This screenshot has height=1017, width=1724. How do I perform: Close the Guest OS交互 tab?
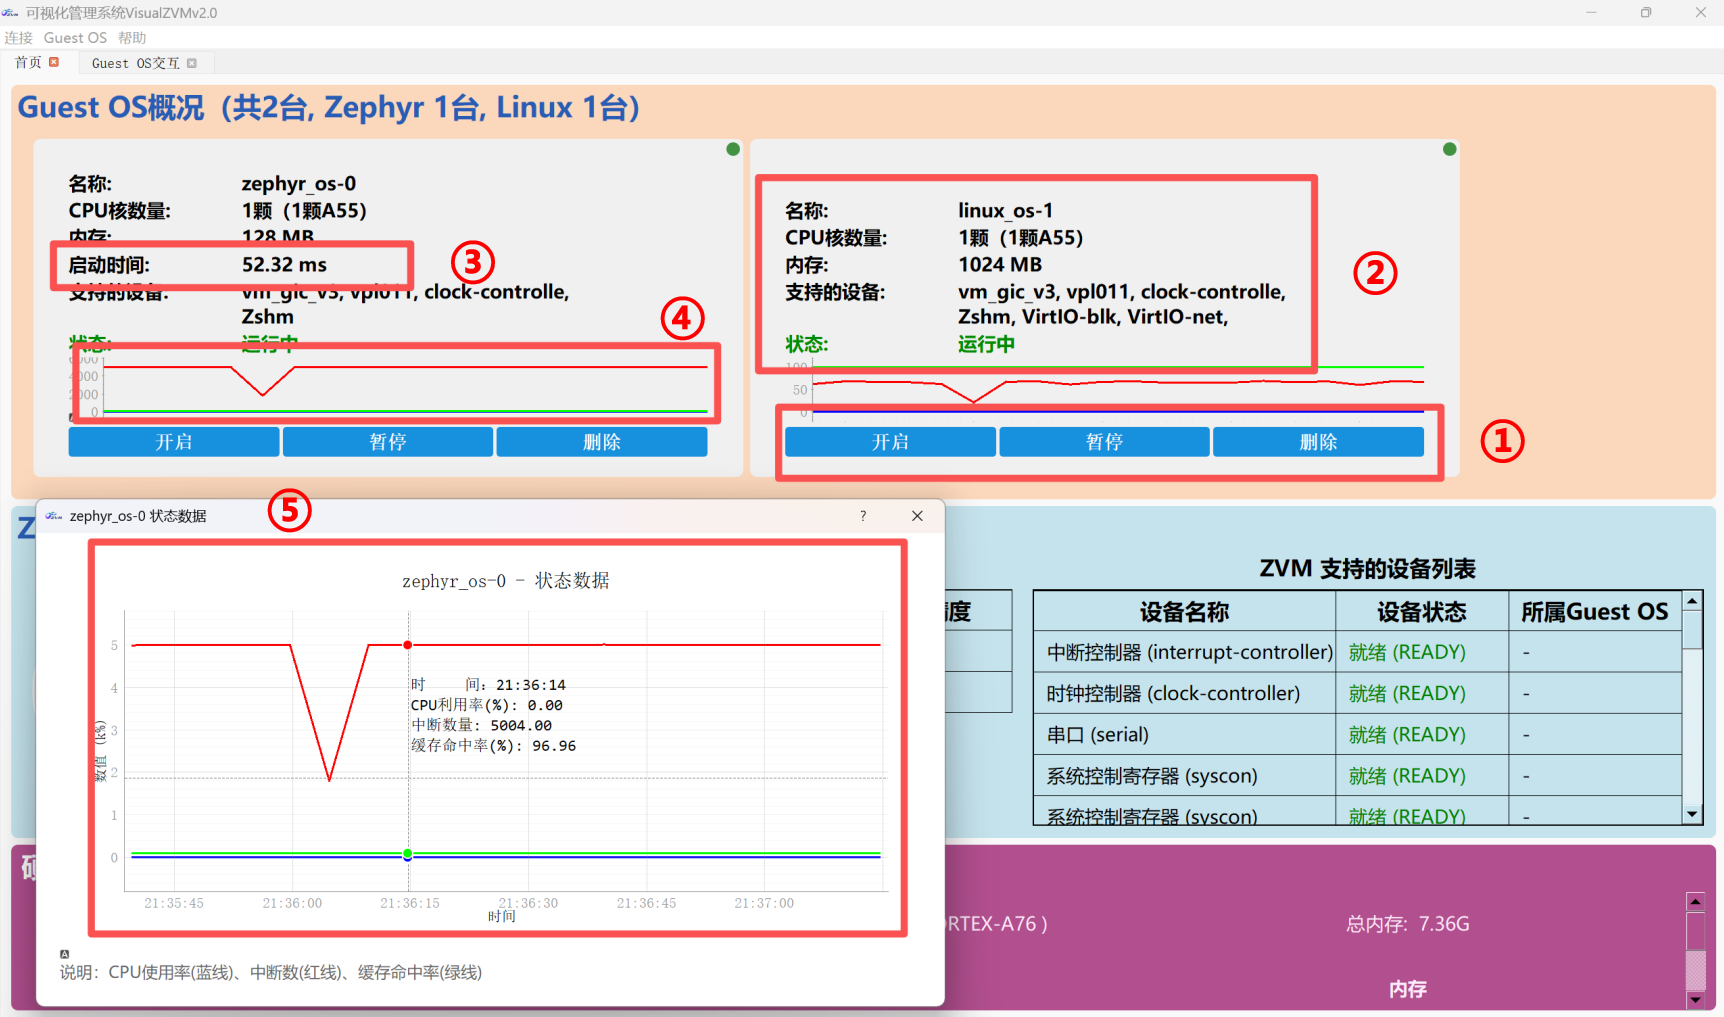coord(192,63)
